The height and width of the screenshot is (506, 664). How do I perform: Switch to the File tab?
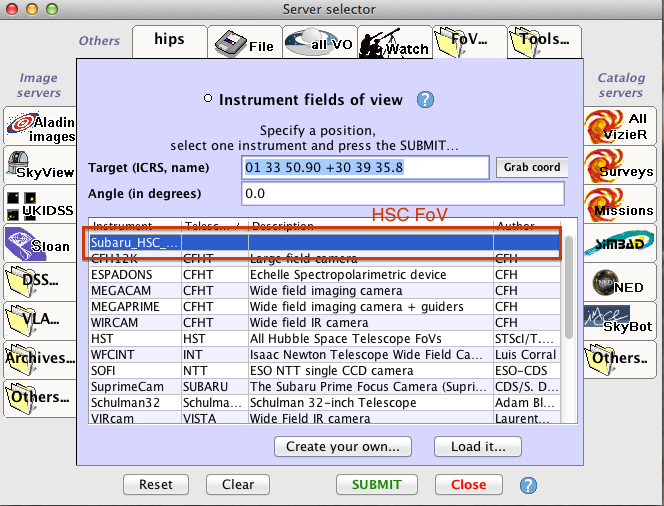pos(244,43)
